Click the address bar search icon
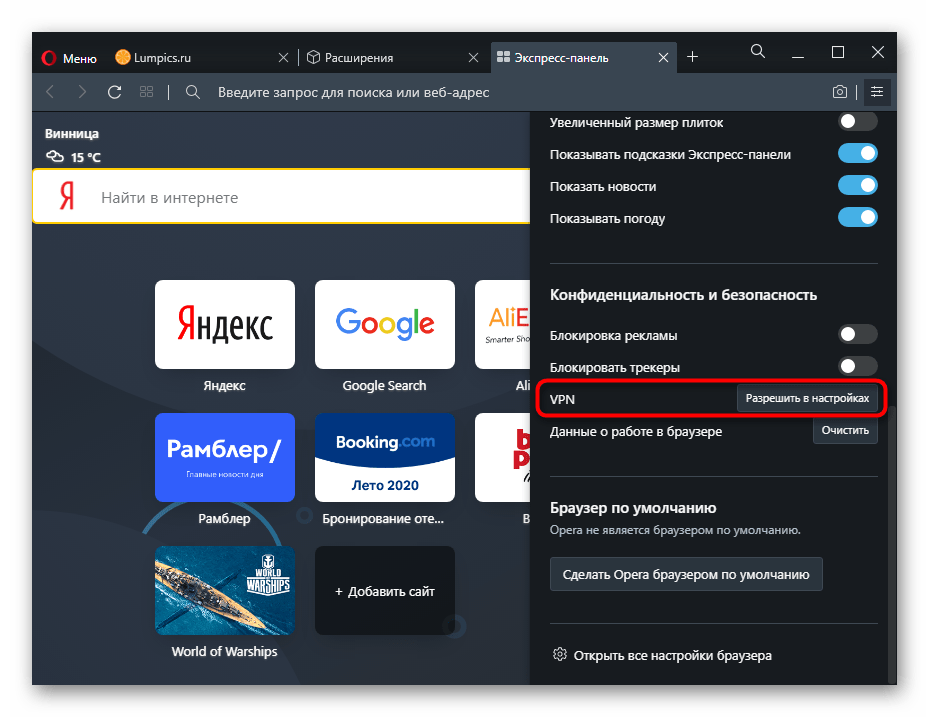 [x=193, y=92]
